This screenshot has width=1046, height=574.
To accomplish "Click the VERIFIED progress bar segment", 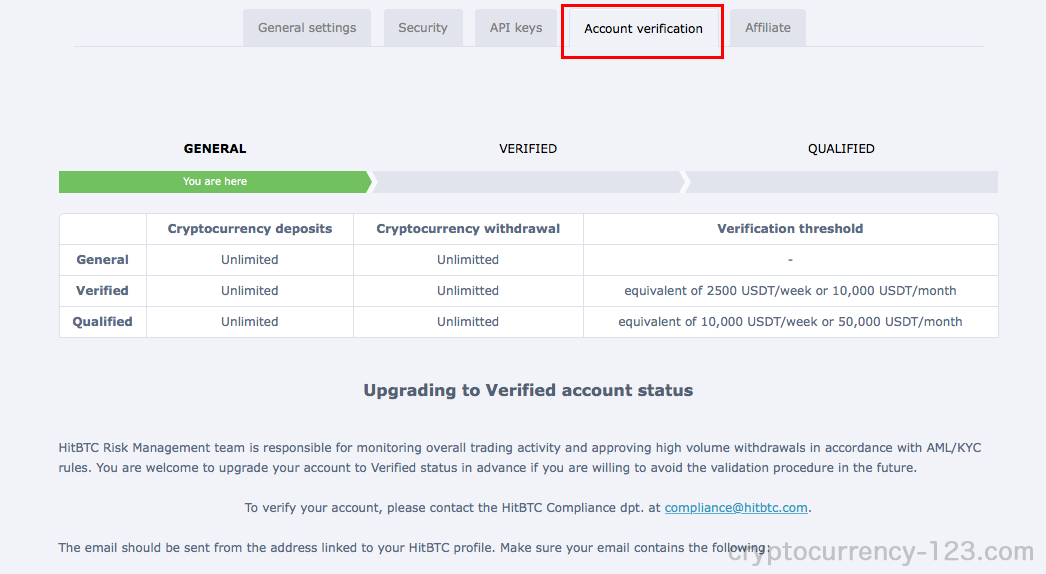I will click(528, 182).
